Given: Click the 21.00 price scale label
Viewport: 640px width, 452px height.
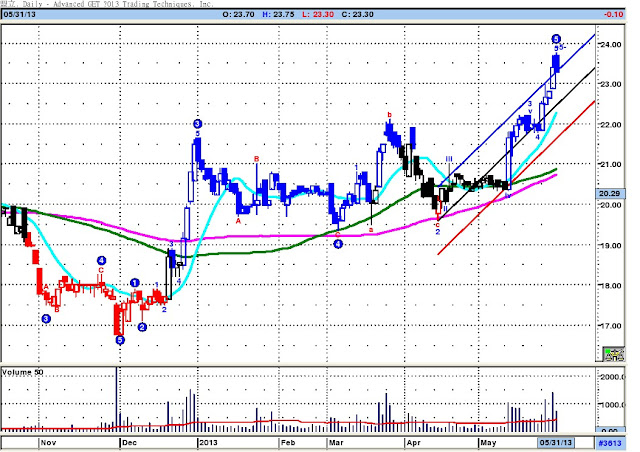Looking at the screenshot, I should [610, 165].
